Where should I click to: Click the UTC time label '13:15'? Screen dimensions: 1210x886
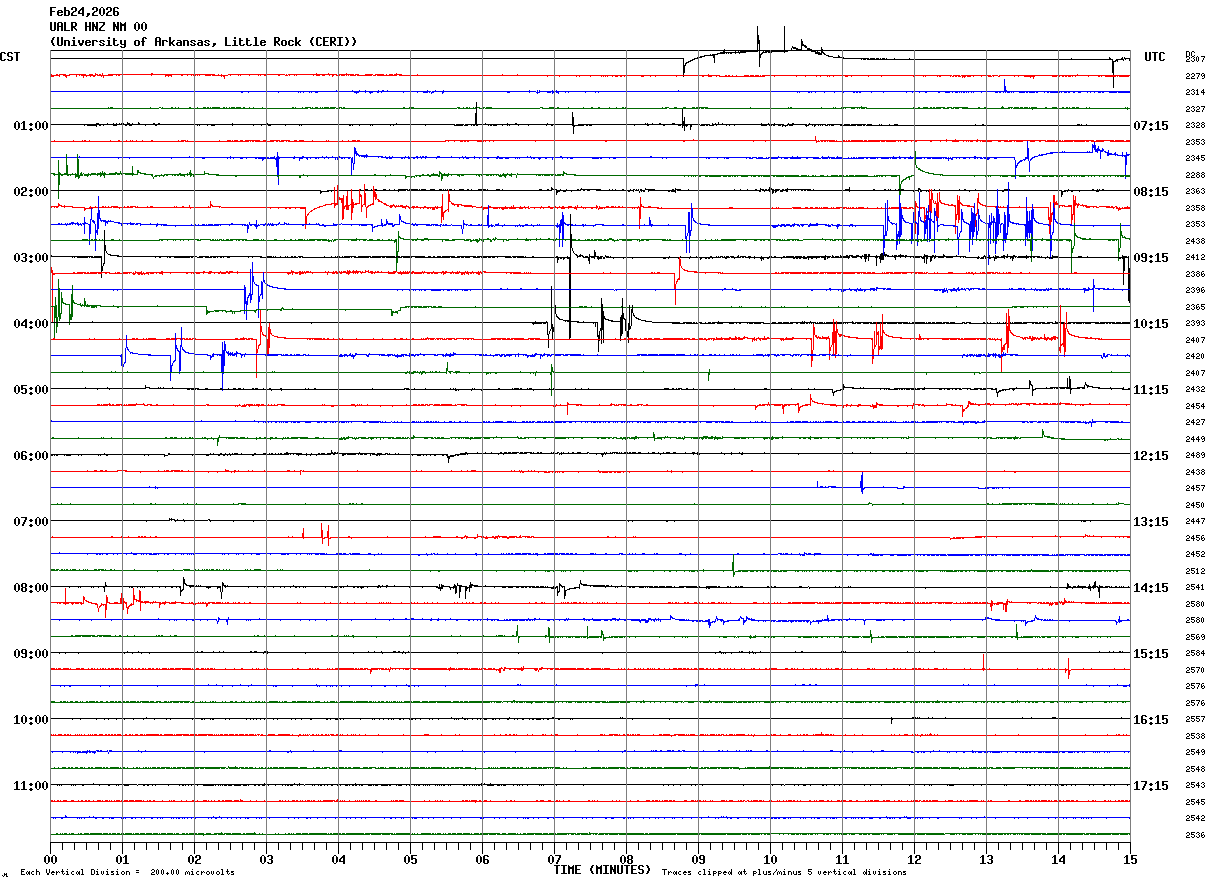point(1151,522)
